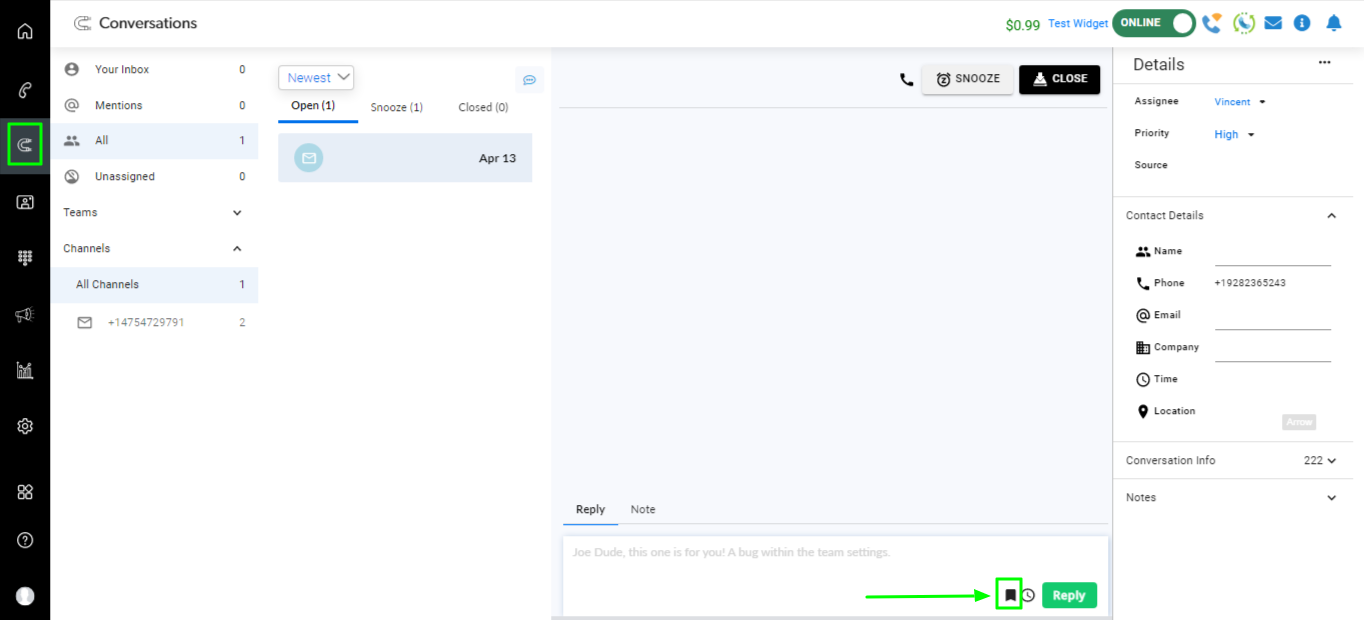The image size is (1364, 620).
Task: Switch to the Note tab
Action: pyautogui.click(x=643, y=509)
